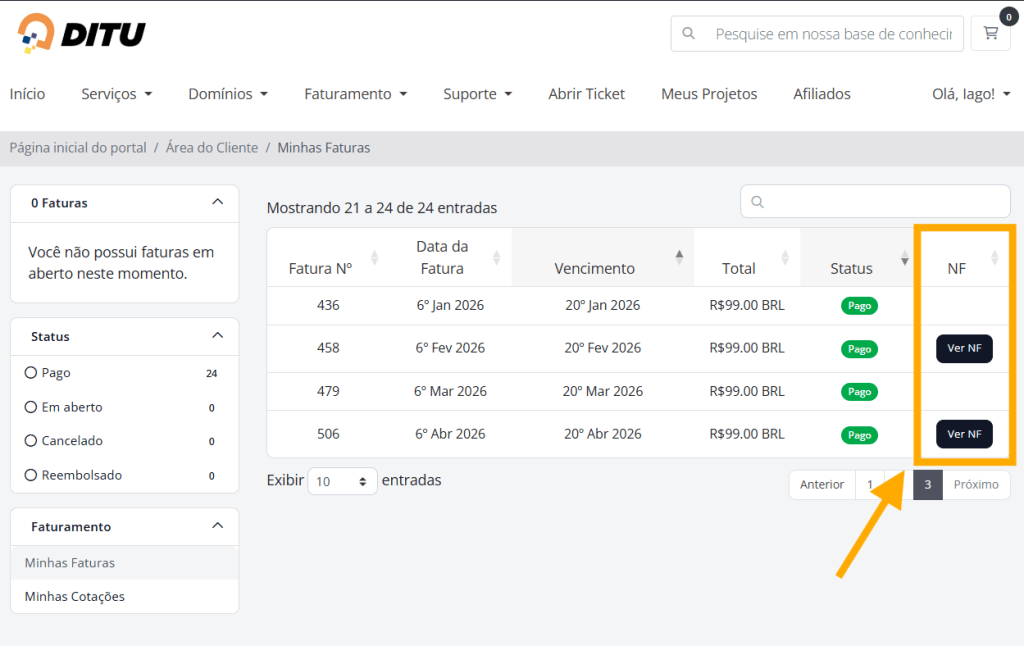
Task: Collapse the Status filter panel
Action: 217,336
